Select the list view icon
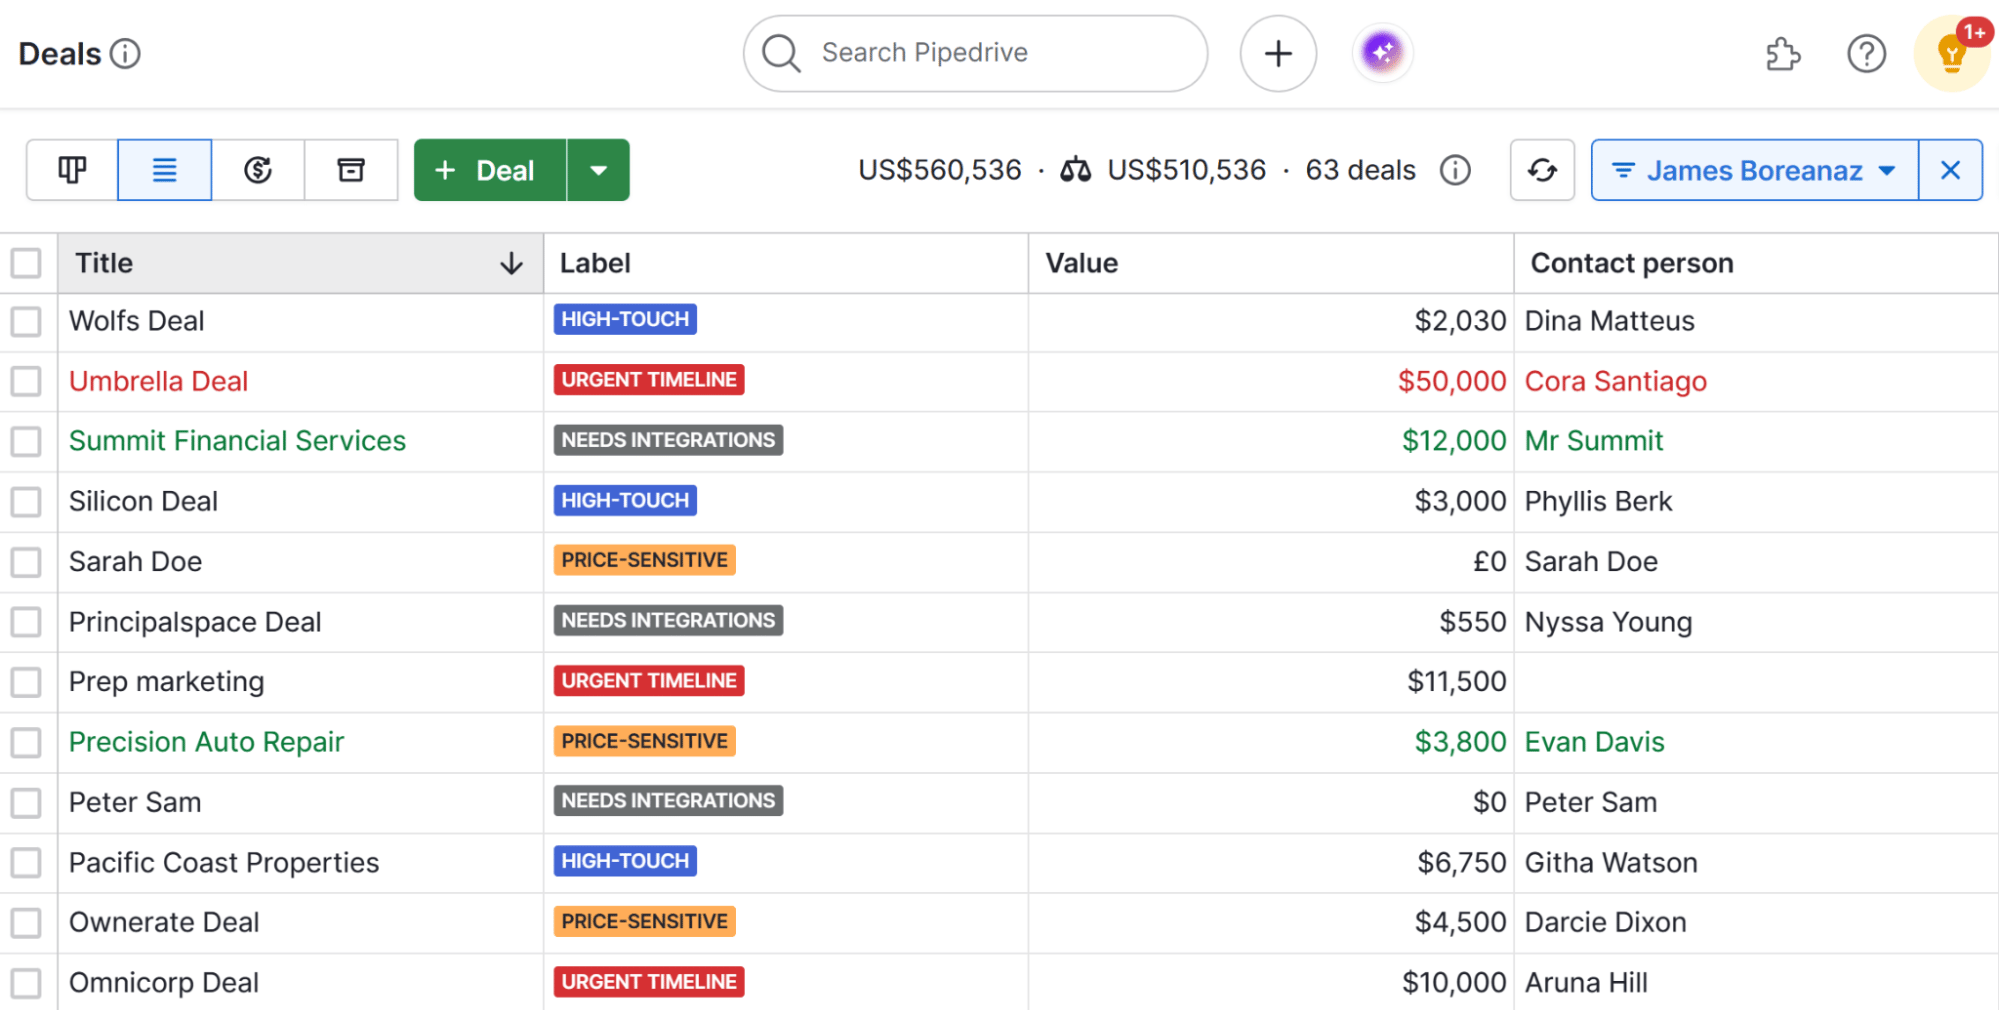1999x1011 pixels. (x=164, y=170)
